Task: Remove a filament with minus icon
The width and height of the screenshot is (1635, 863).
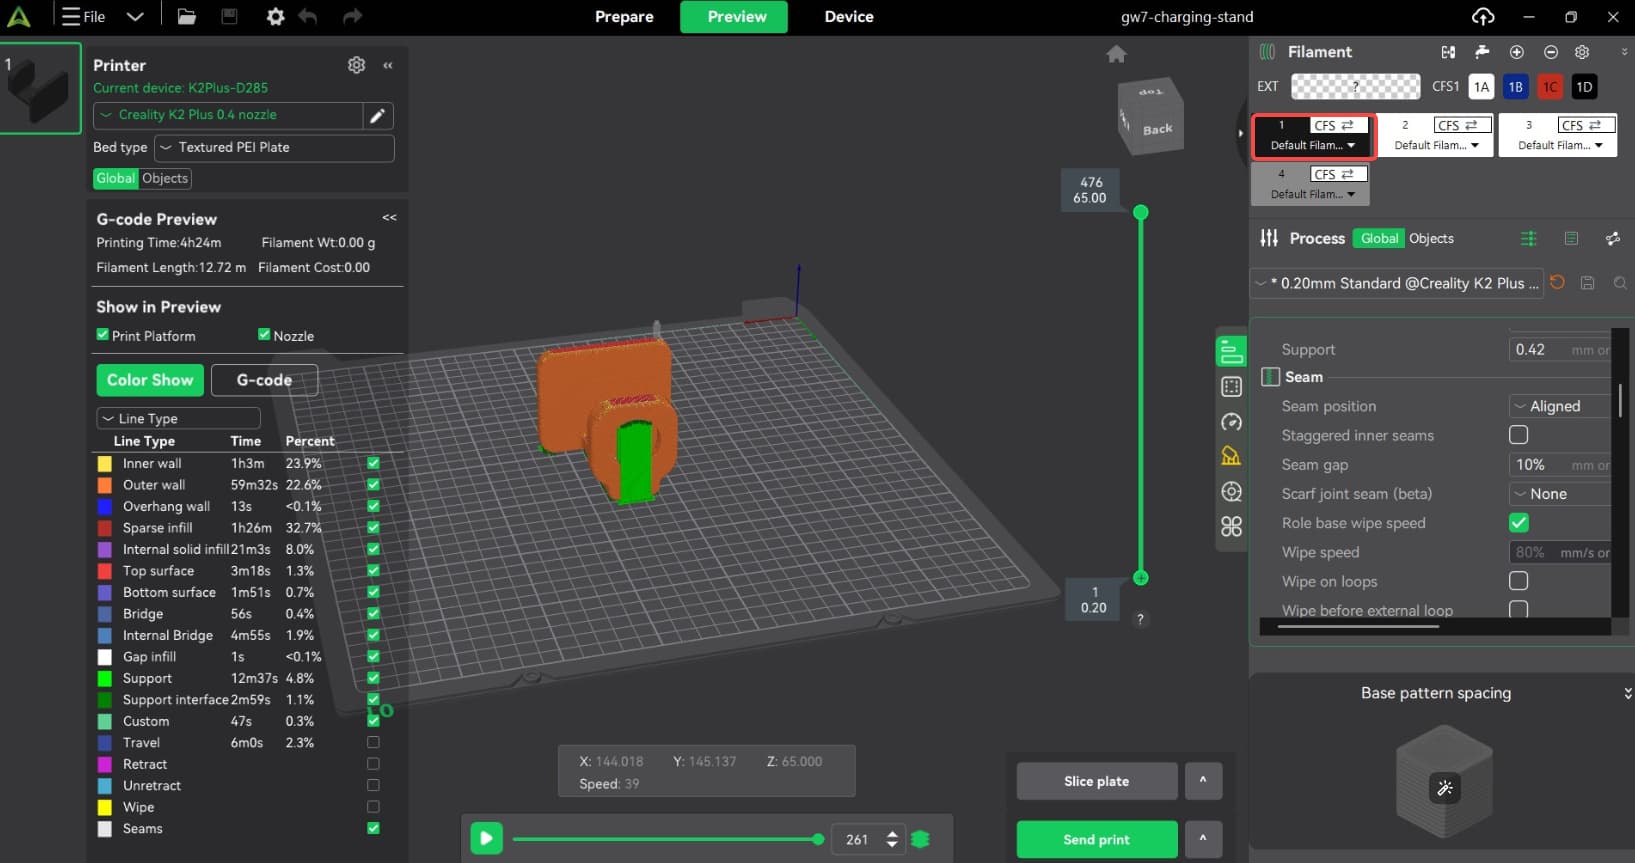Action: [x=1550, y=52]
